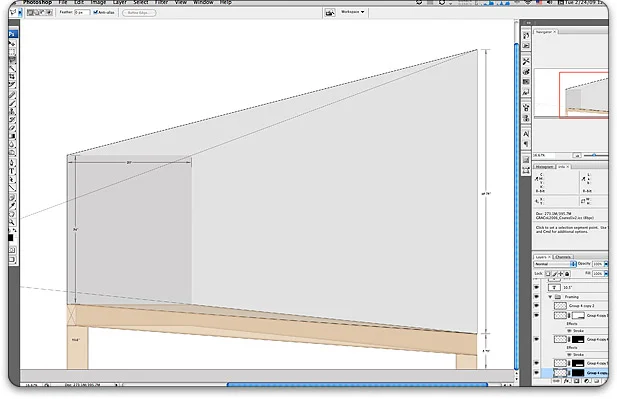The image size is (617, 399).
Task: Open the Filter menu
Action: 161,2
